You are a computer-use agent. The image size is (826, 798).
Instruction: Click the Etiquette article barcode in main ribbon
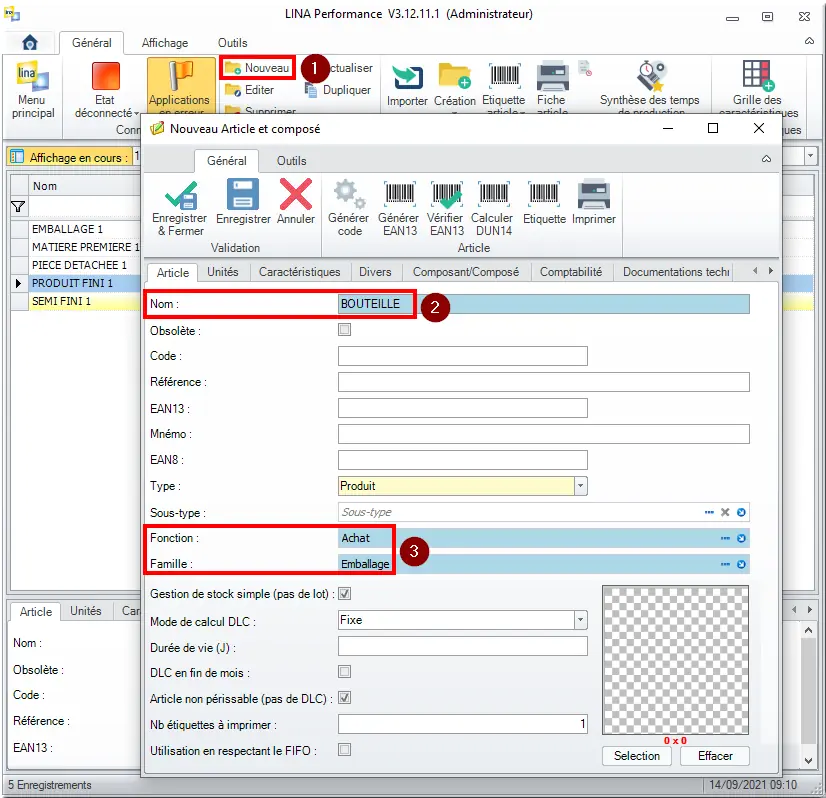point(504,76)
